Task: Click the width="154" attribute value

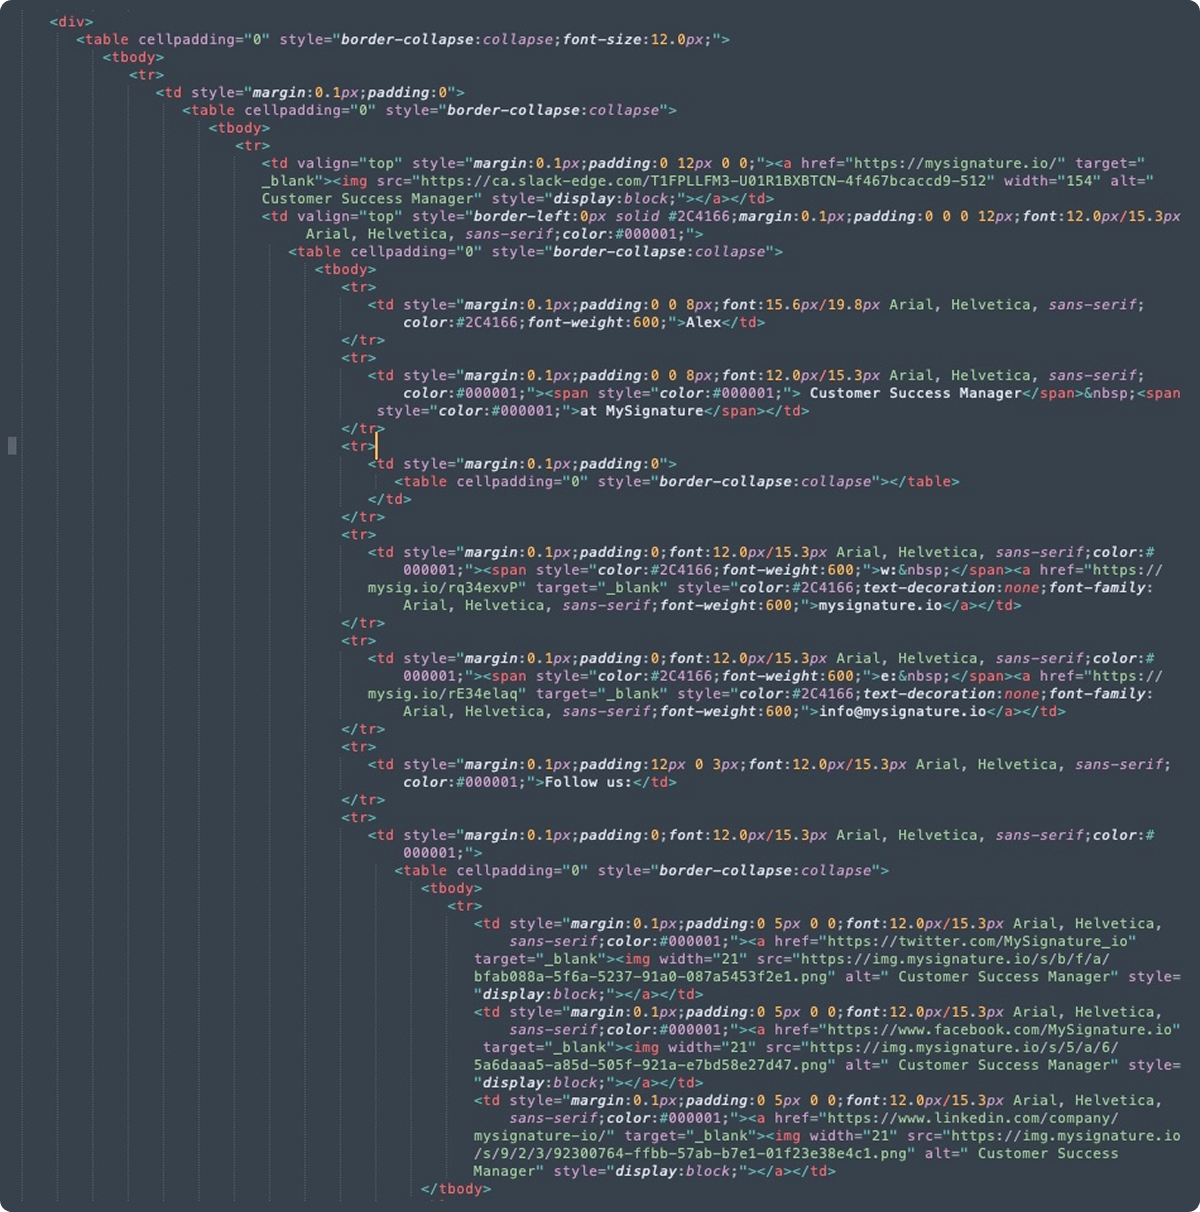Action: tap(1080, 180)
